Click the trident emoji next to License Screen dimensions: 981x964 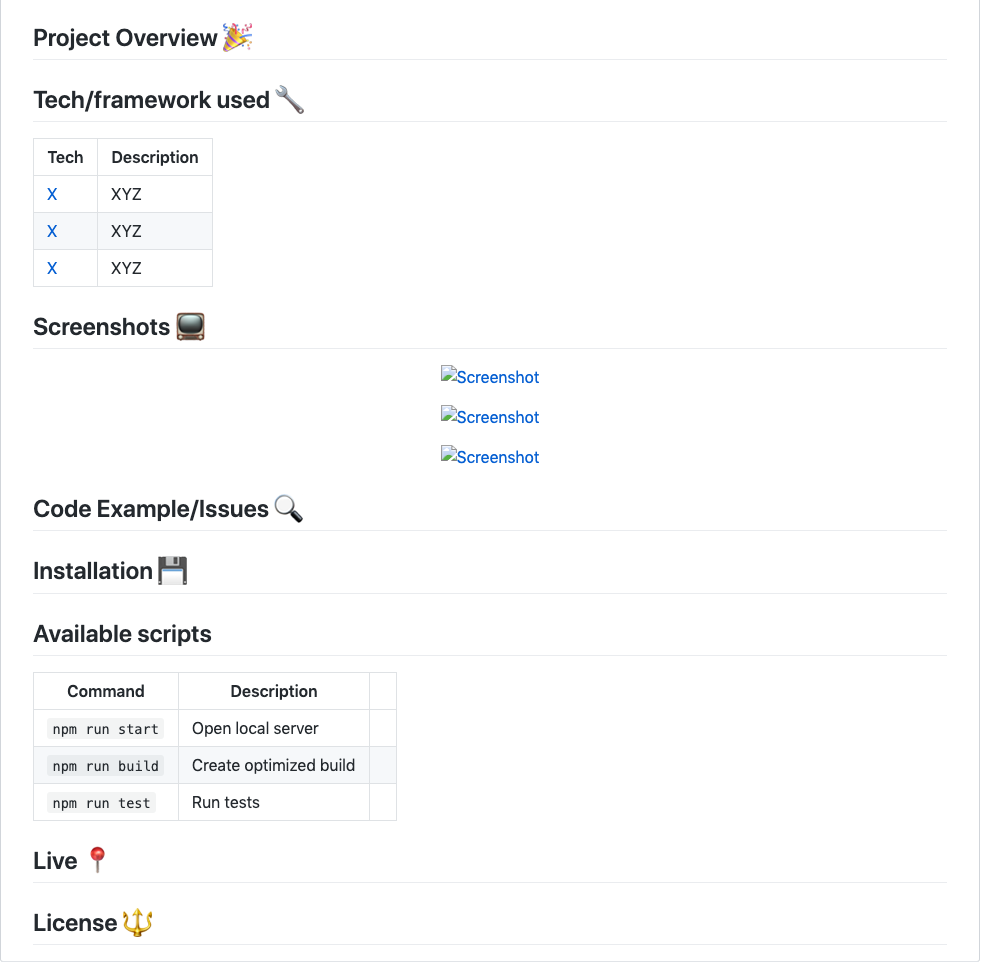tap(137, 922)
